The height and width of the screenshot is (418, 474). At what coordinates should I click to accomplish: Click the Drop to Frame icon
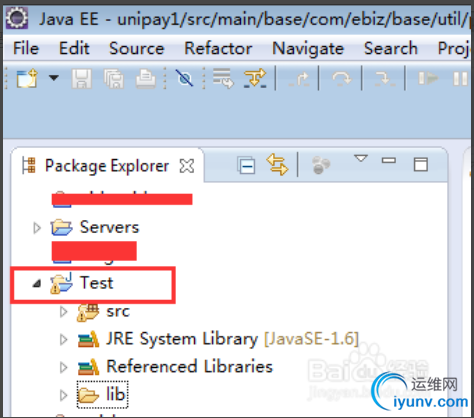(223, 78)
